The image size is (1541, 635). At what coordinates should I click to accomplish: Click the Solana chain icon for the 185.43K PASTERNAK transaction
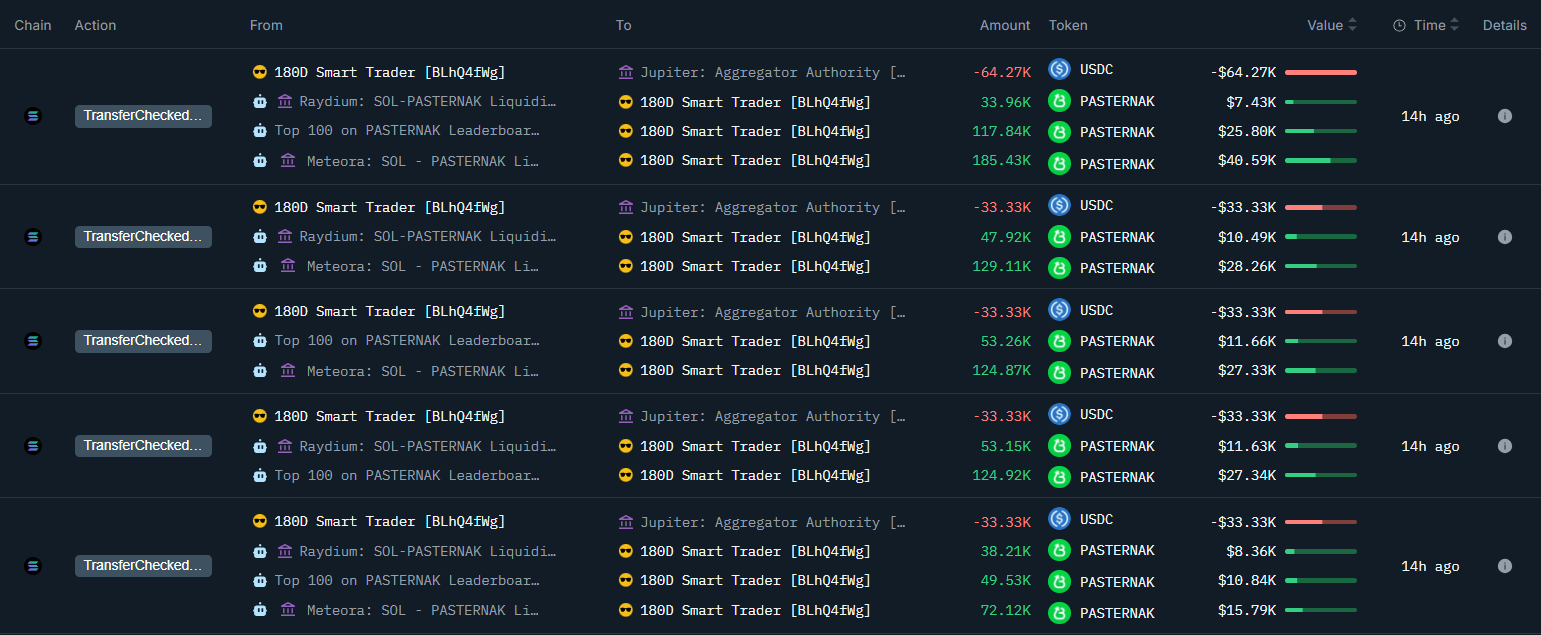(x=33, y=116)
